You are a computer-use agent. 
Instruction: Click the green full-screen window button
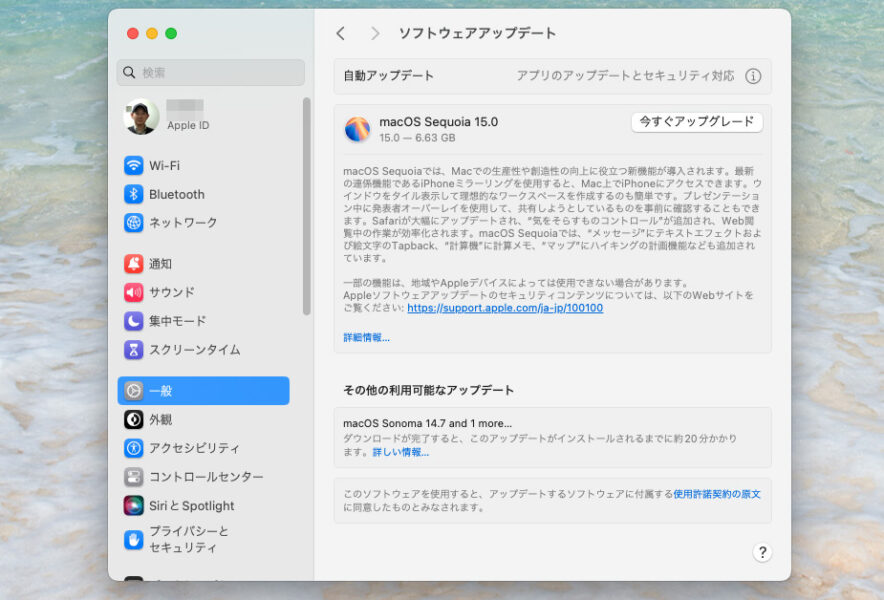pyautogui.click(x=171, y=33)
